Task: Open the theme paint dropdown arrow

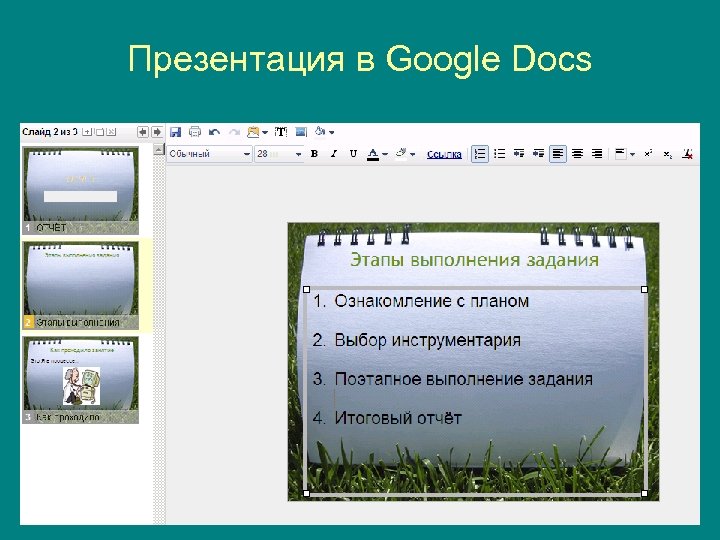Action: (x=332, y=133)
